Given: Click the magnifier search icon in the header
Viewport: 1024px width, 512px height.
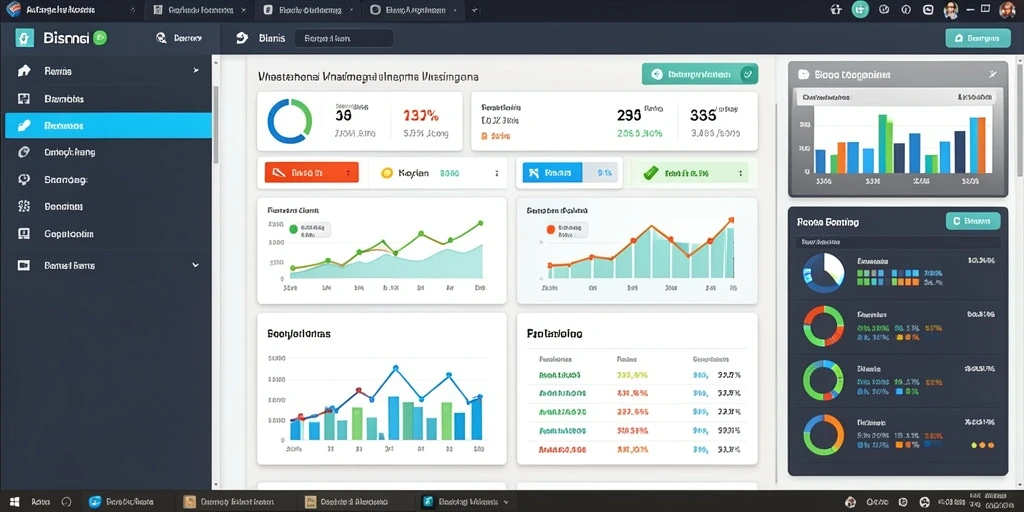Looking at the screenshot, I should click(161, 38).
